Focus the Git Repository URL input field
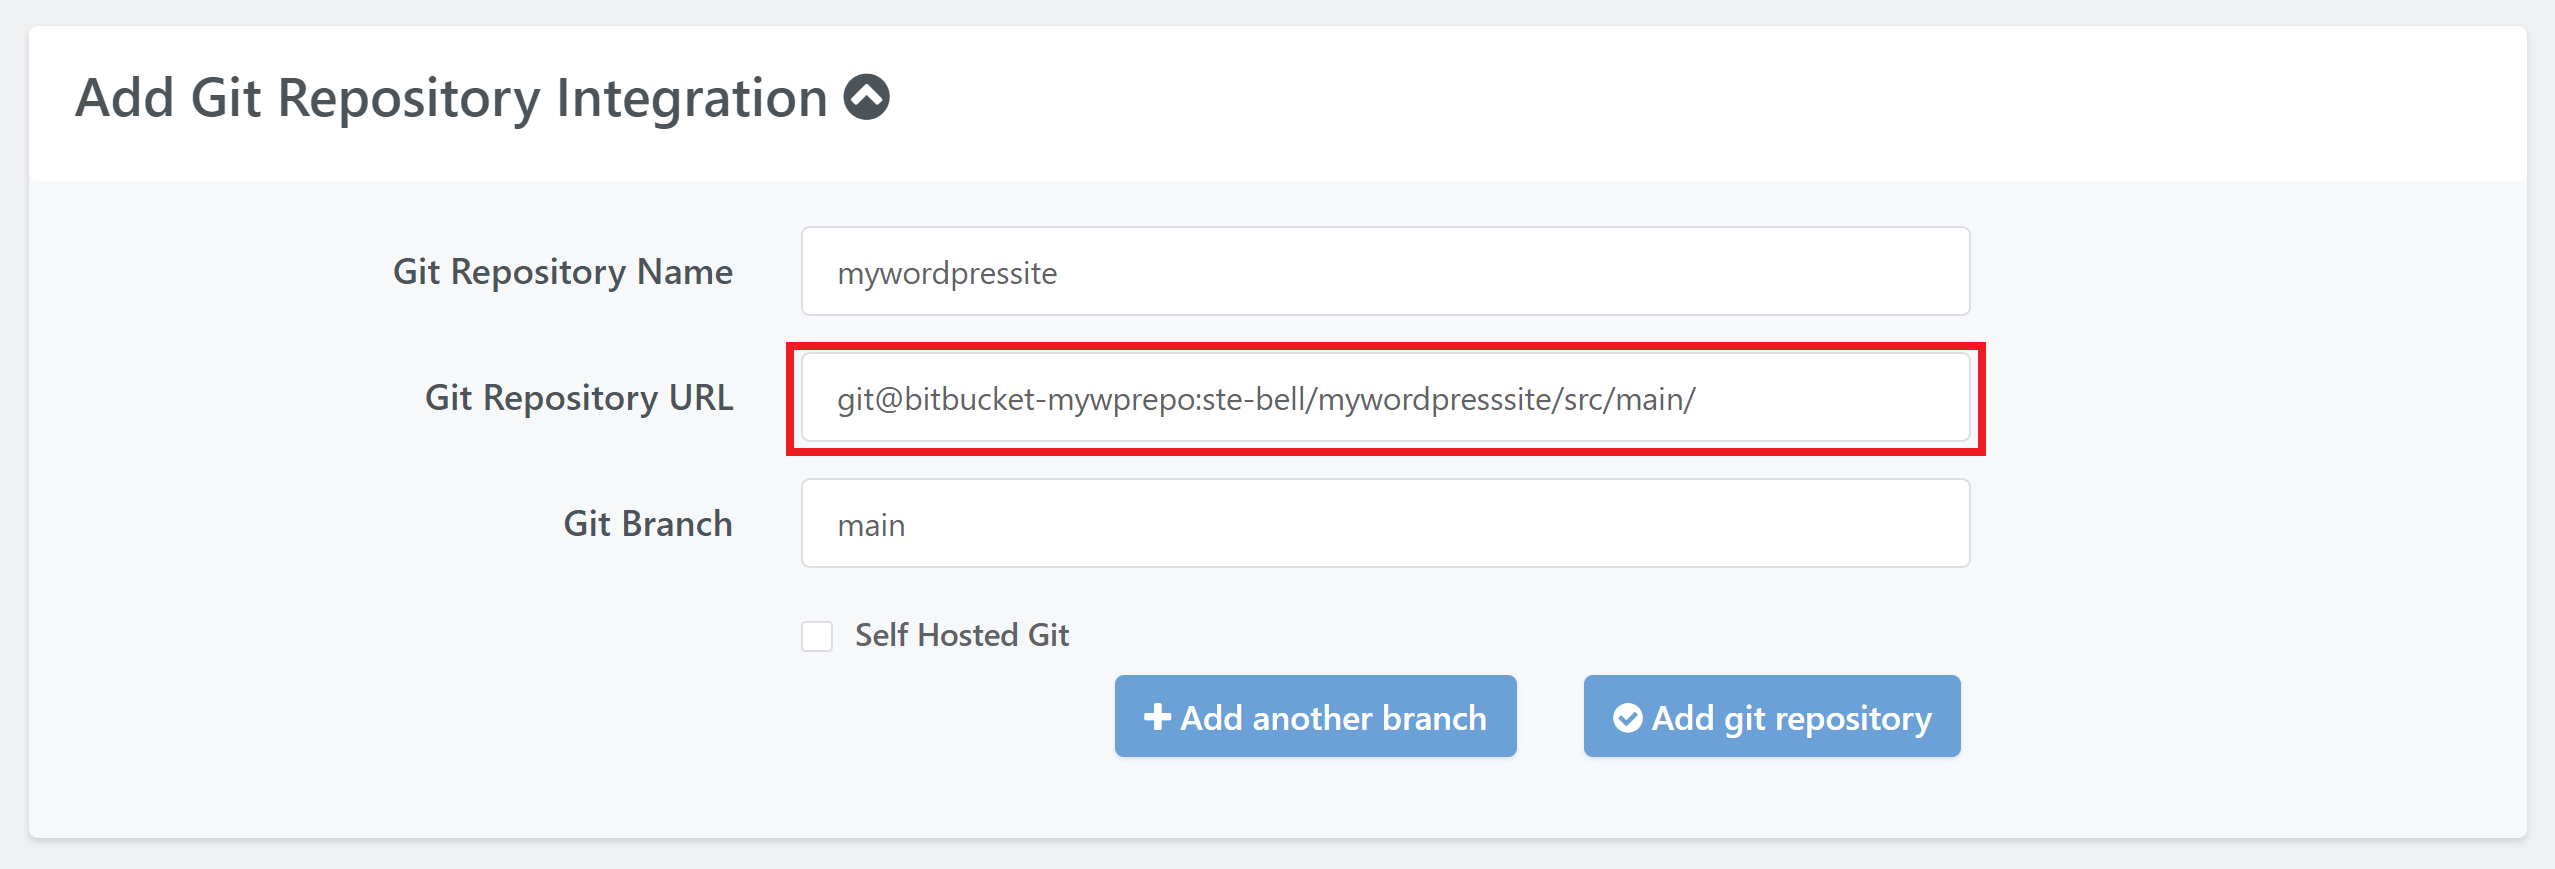Screen dimensions: 2555x869 [1384, 398]
